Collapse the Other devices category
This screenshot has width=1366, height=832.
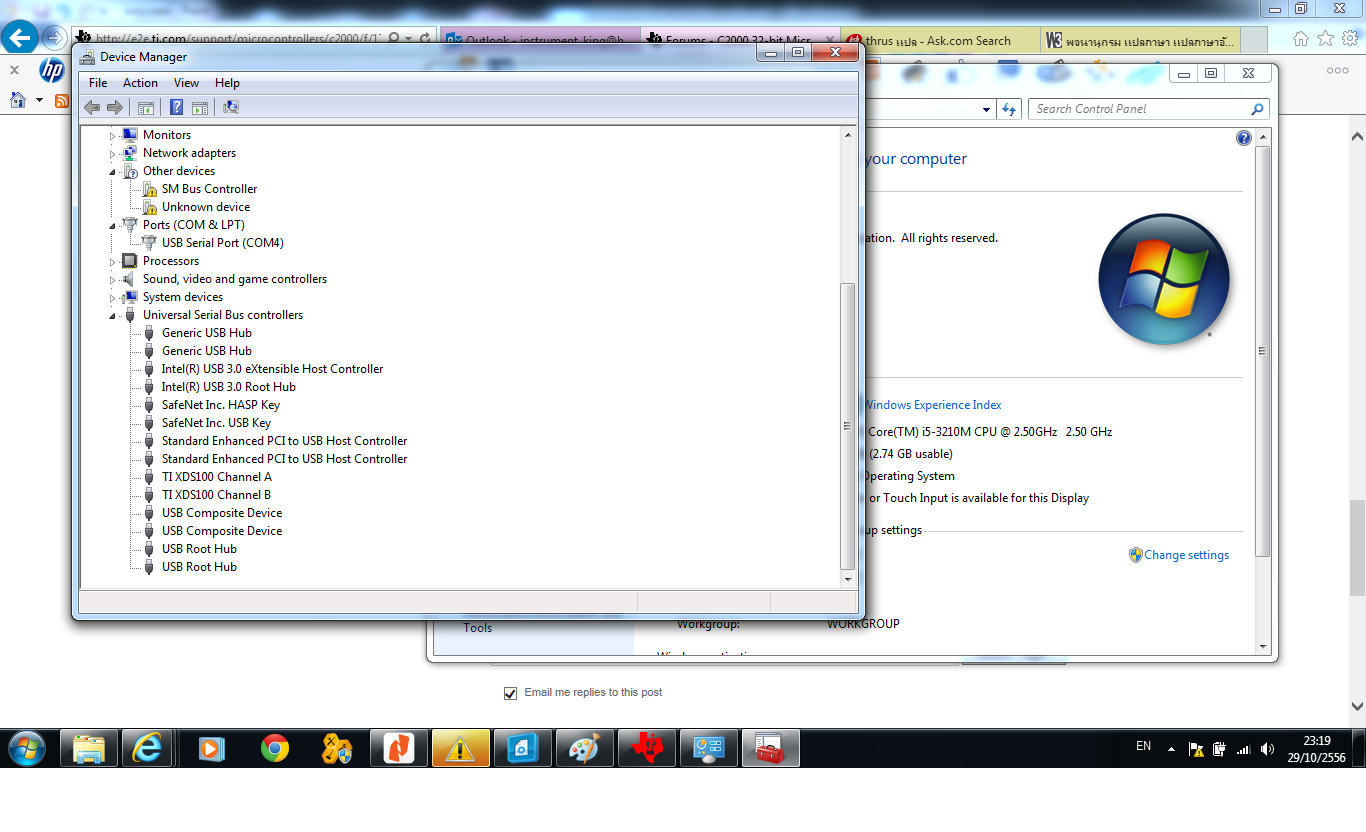click(113, 171)
